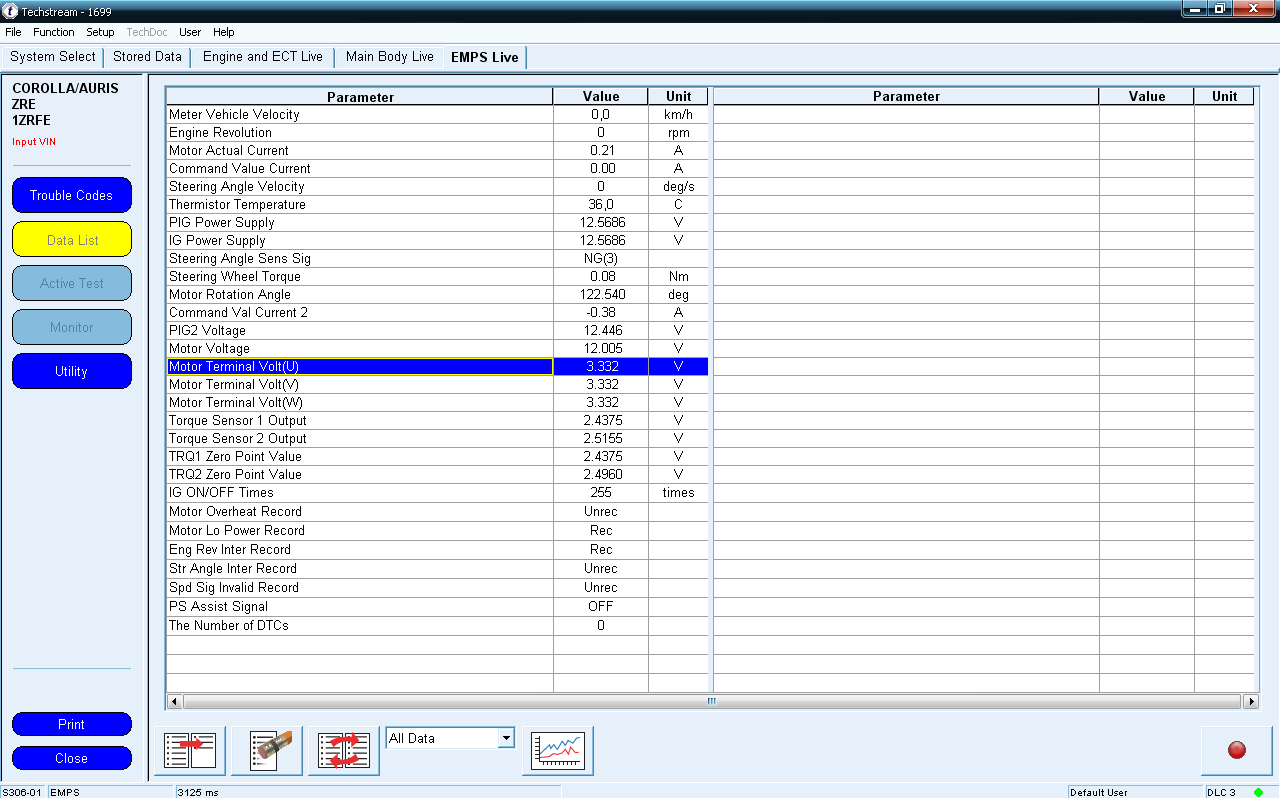Screen dimensions: 1280x798
Task: Open the File menu
Action: click(13, 32)
